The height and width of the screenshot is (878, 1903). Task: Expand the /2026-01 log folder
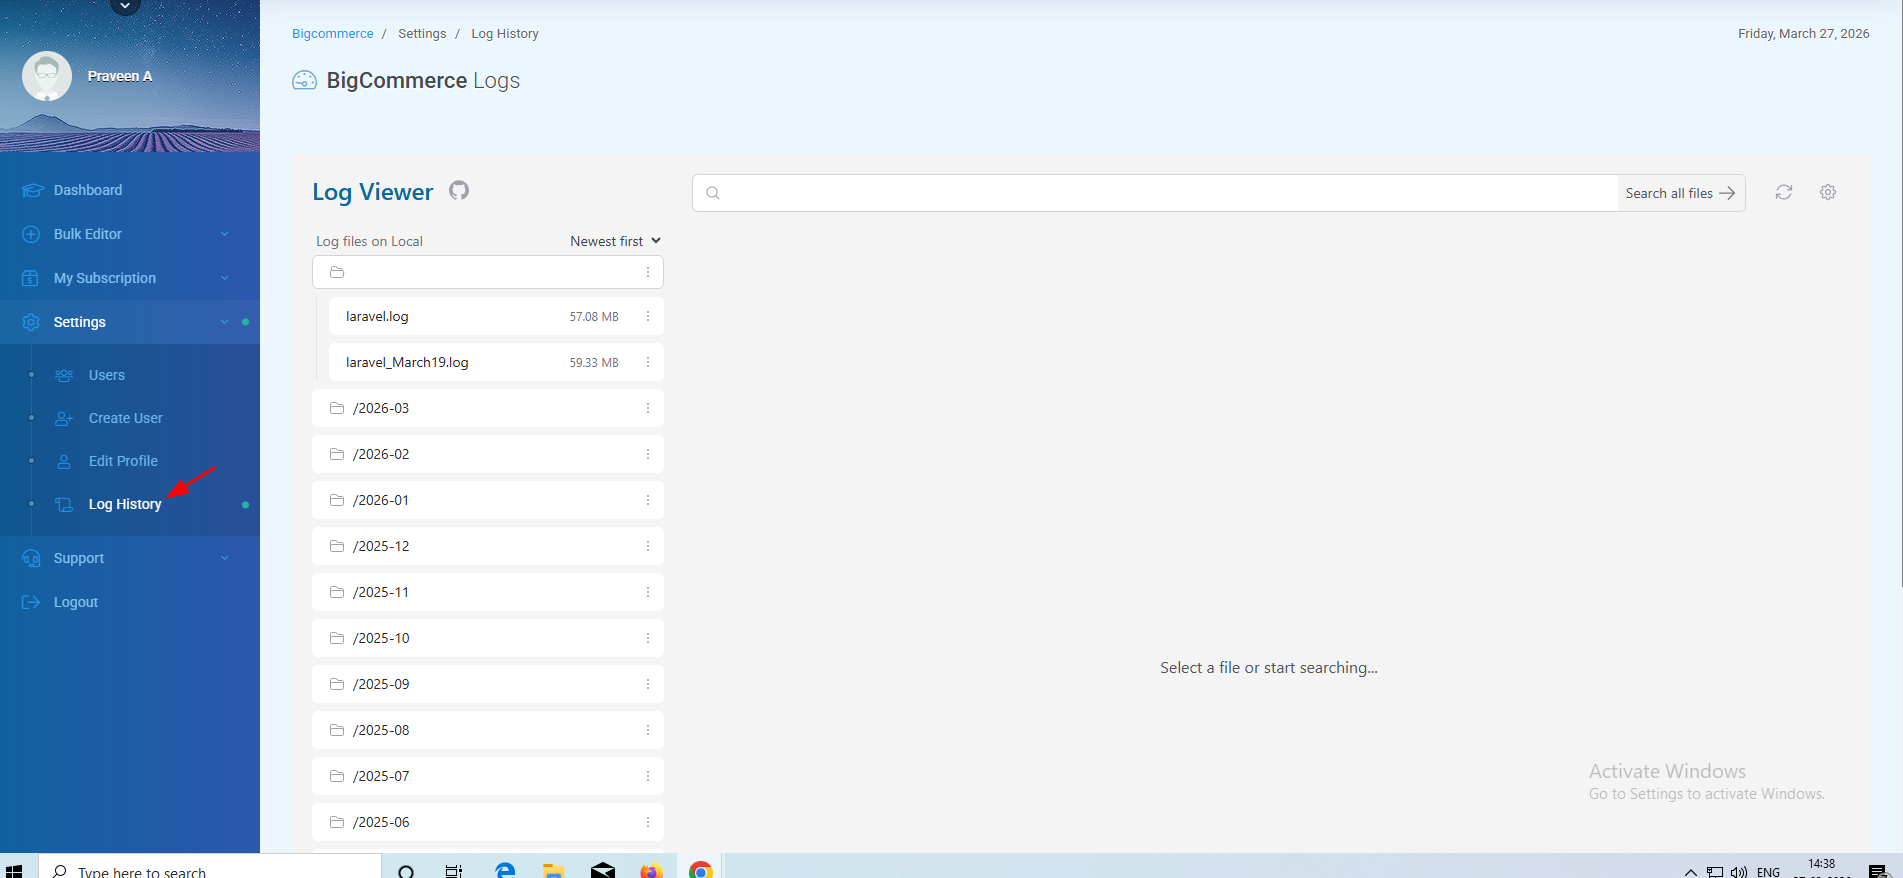point(488,500)
